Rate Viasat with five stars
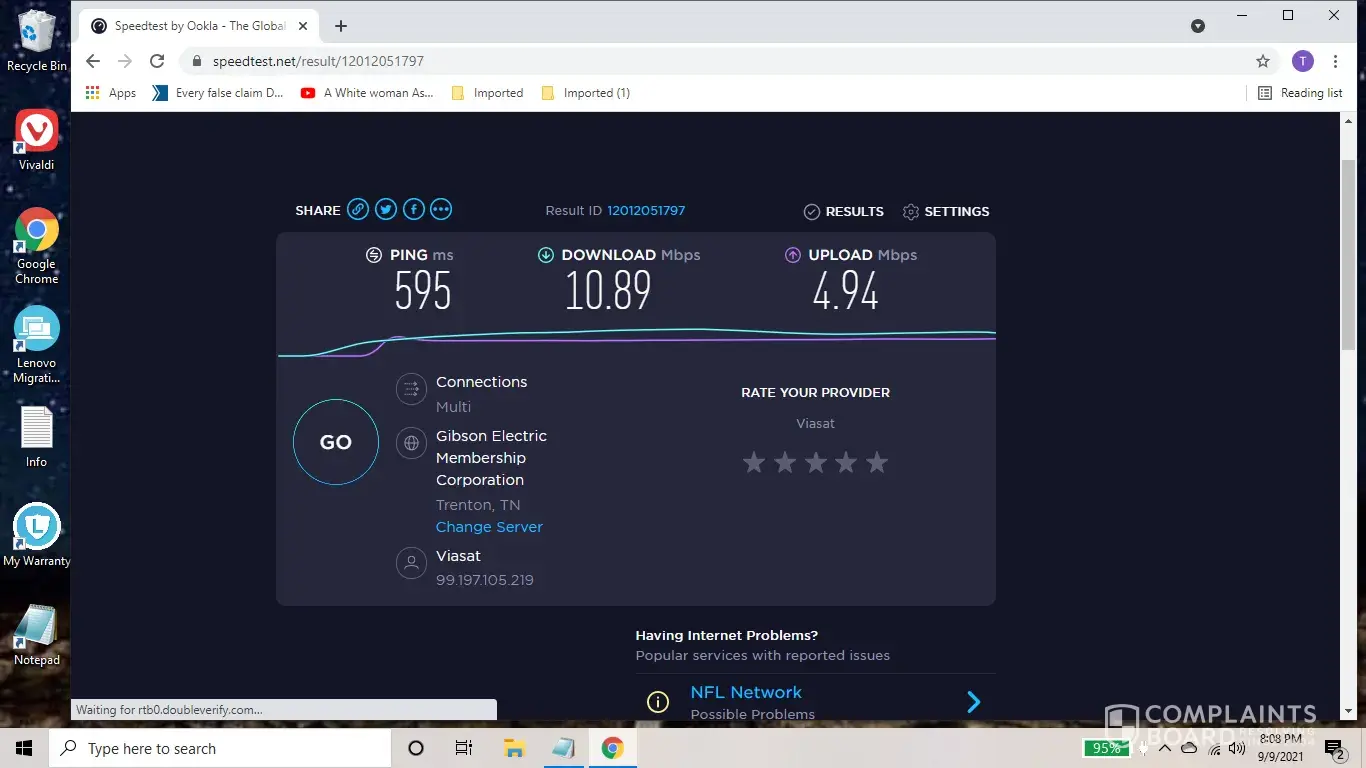 point(877,462)
